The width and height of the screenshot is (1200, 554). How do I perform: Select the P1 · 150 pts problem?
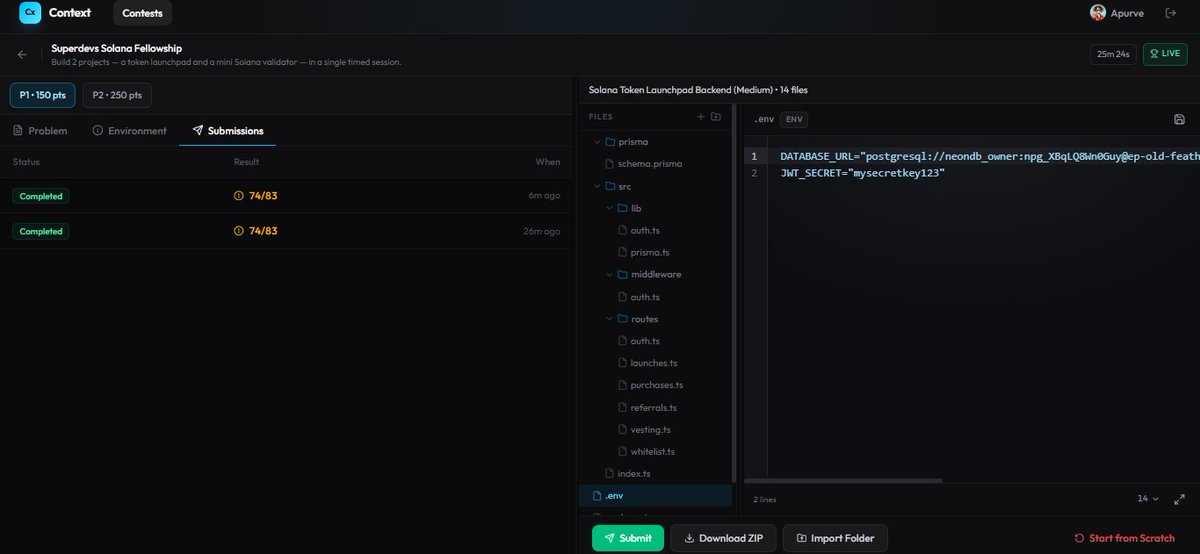(x=42, y=96)
